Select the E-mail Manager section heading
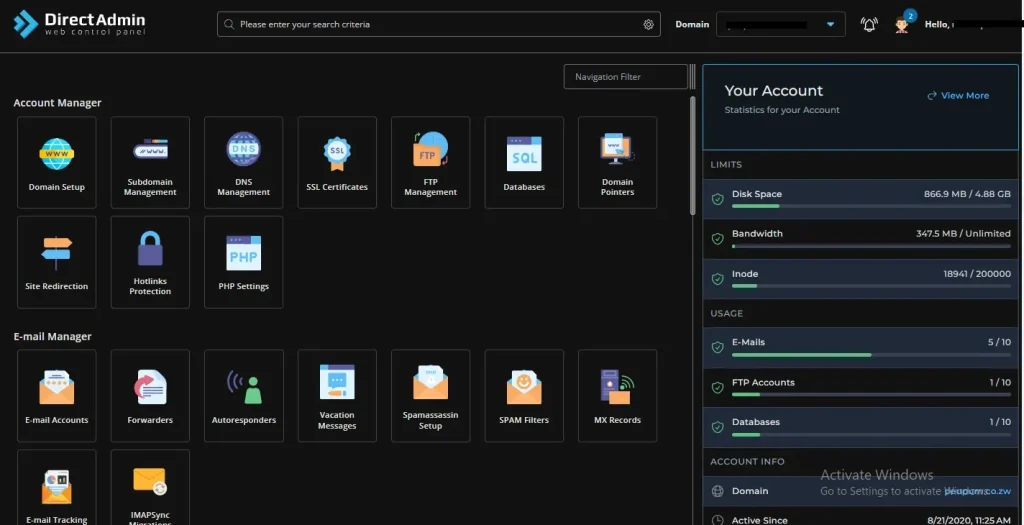Viewport: 1024px width, 525px height. tap(52, 336)
